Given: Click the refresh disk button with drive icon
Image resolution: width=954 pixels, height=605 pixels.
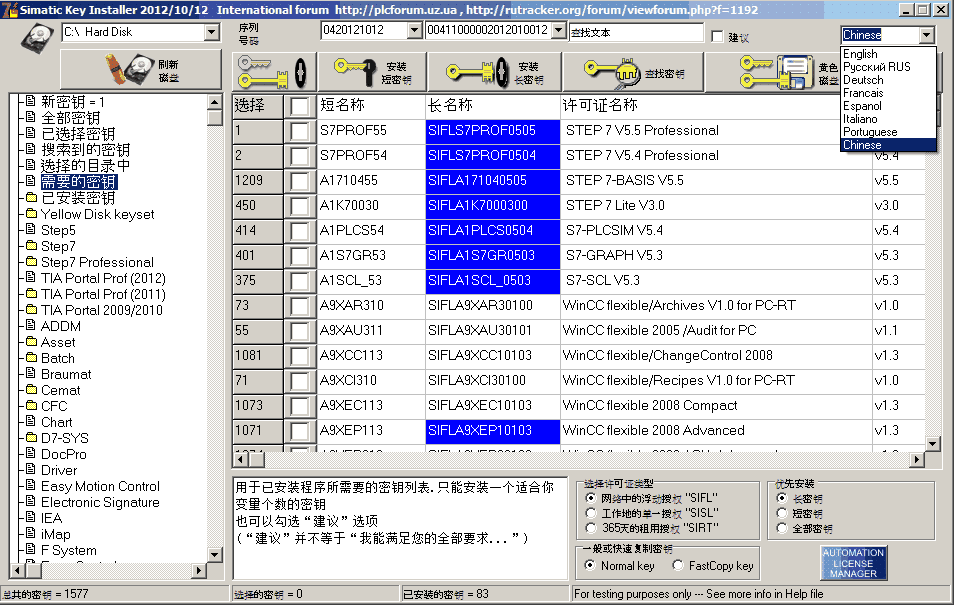Looking at the screenshot, I should click(x=140, y=70).
